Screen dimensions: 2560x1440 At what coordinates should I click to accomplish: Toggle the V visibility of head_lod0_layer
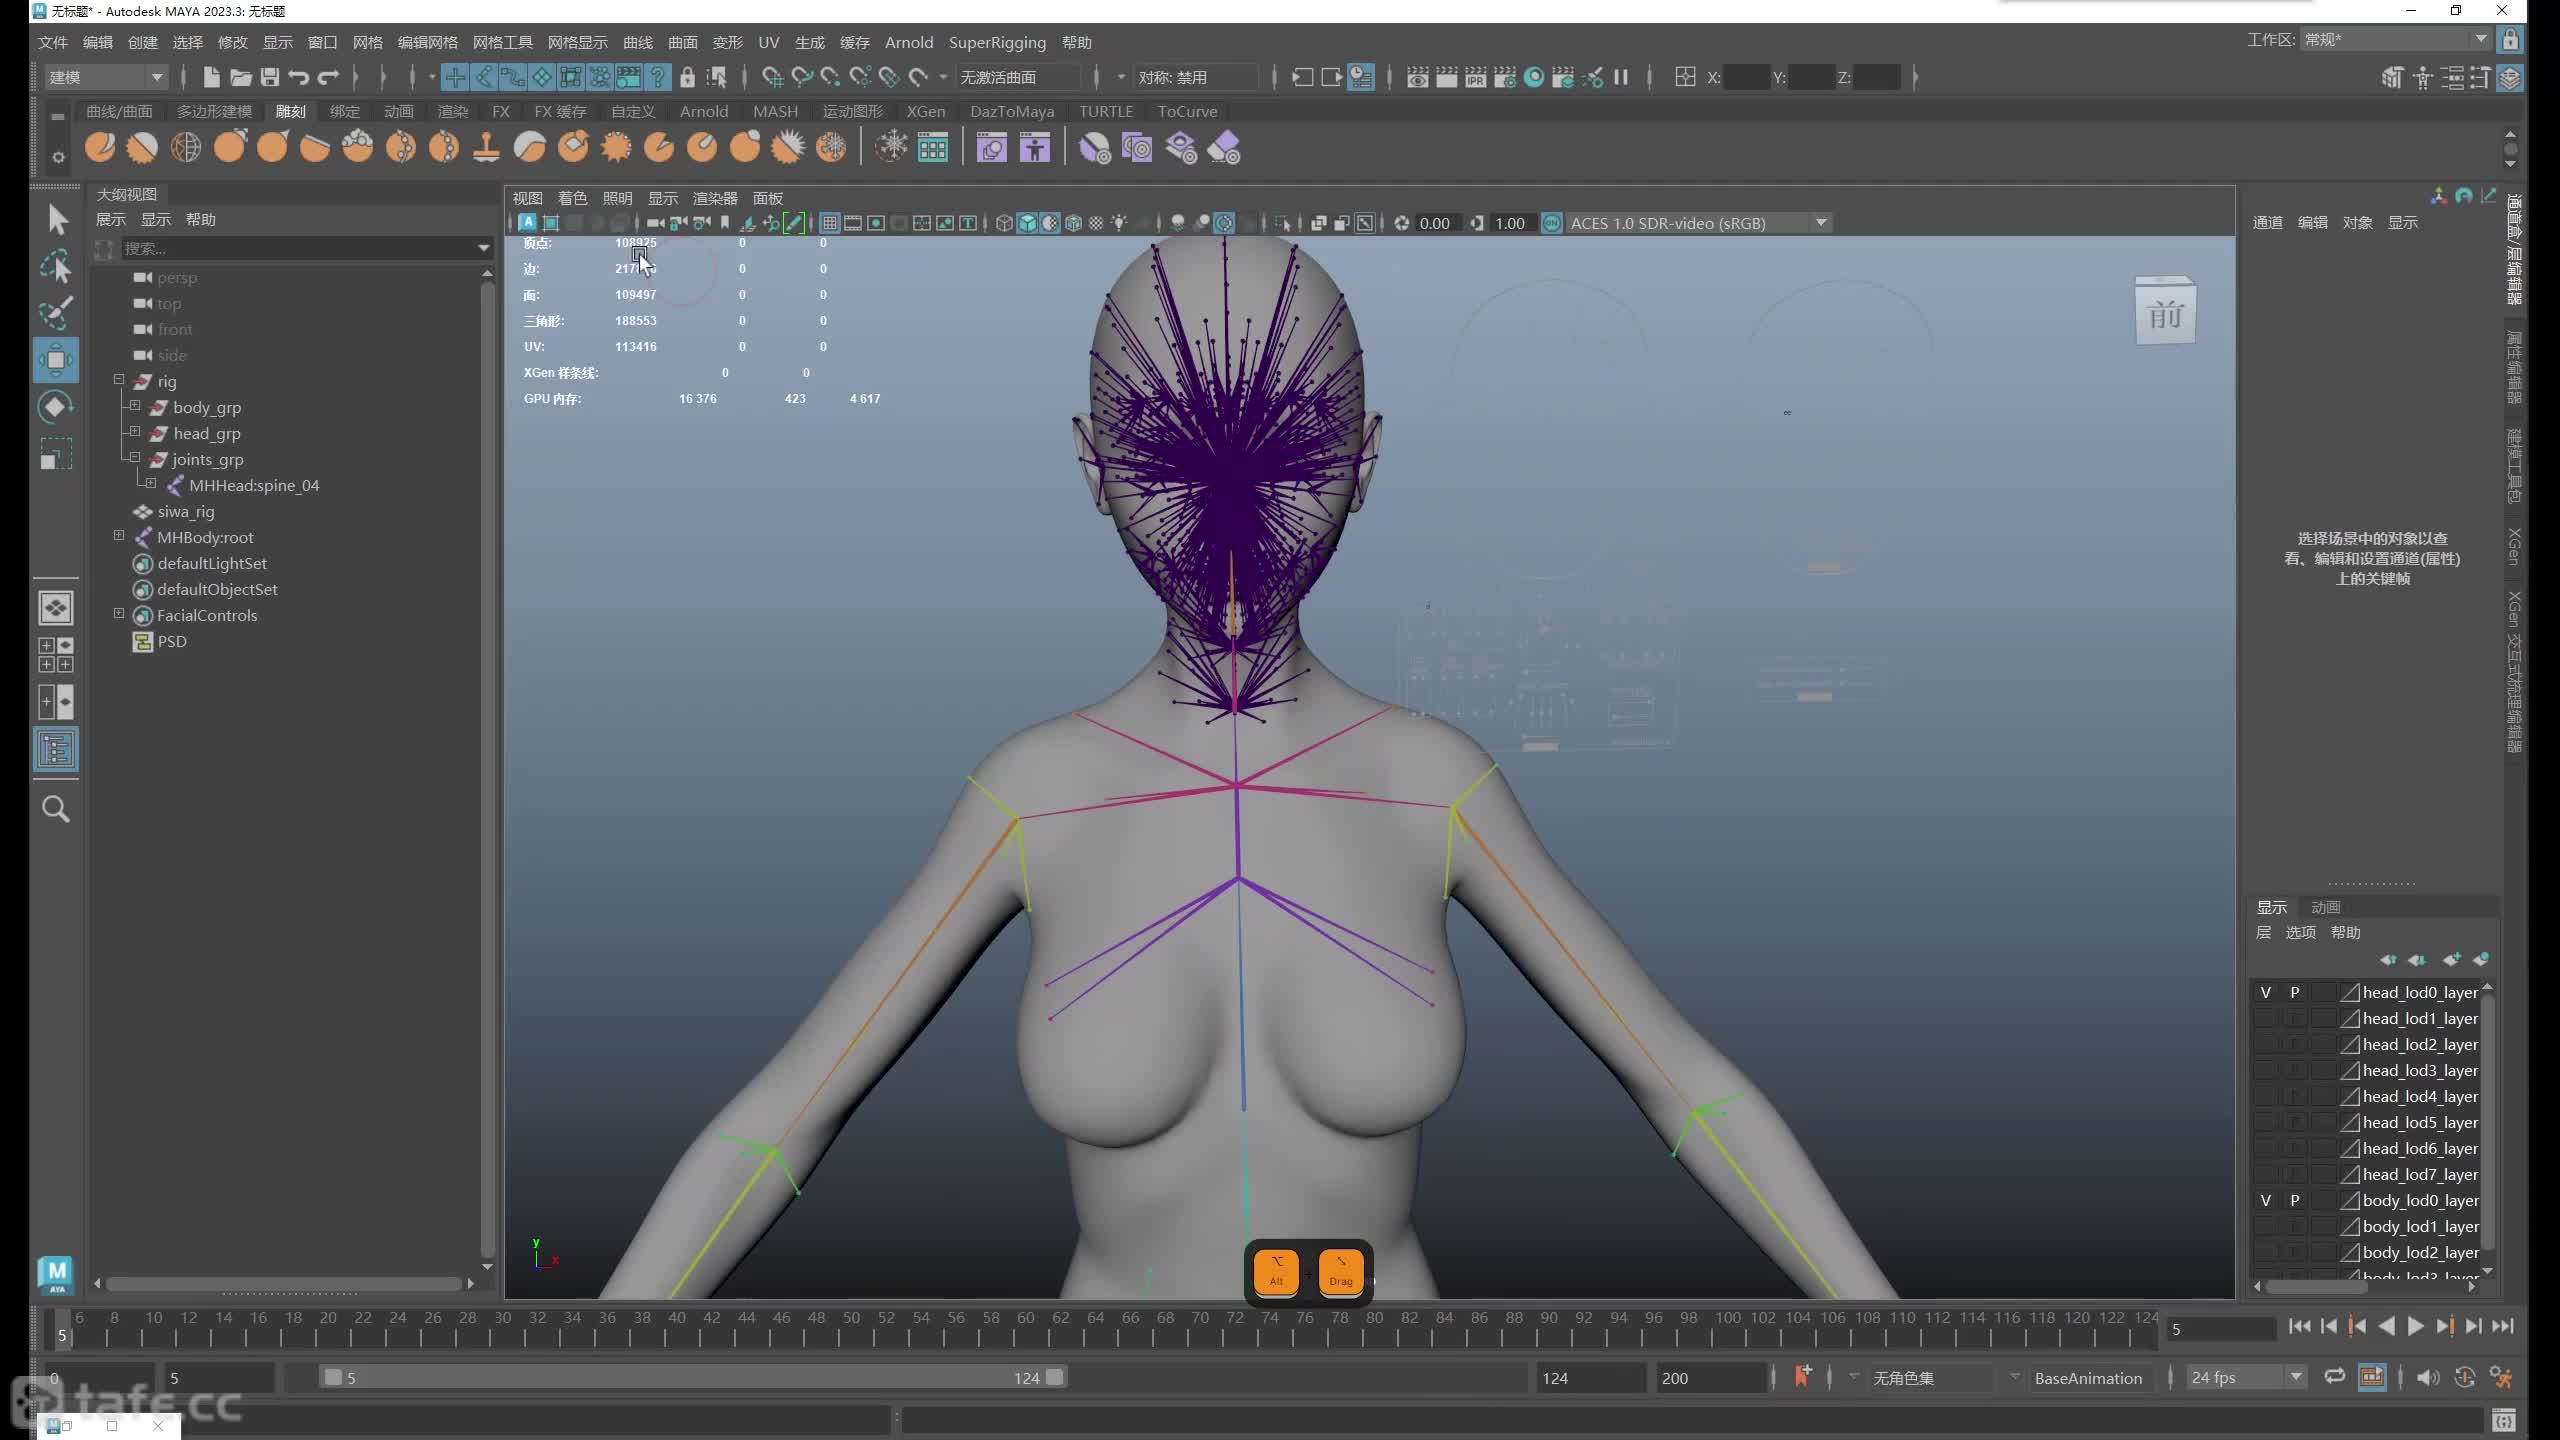2265,992
